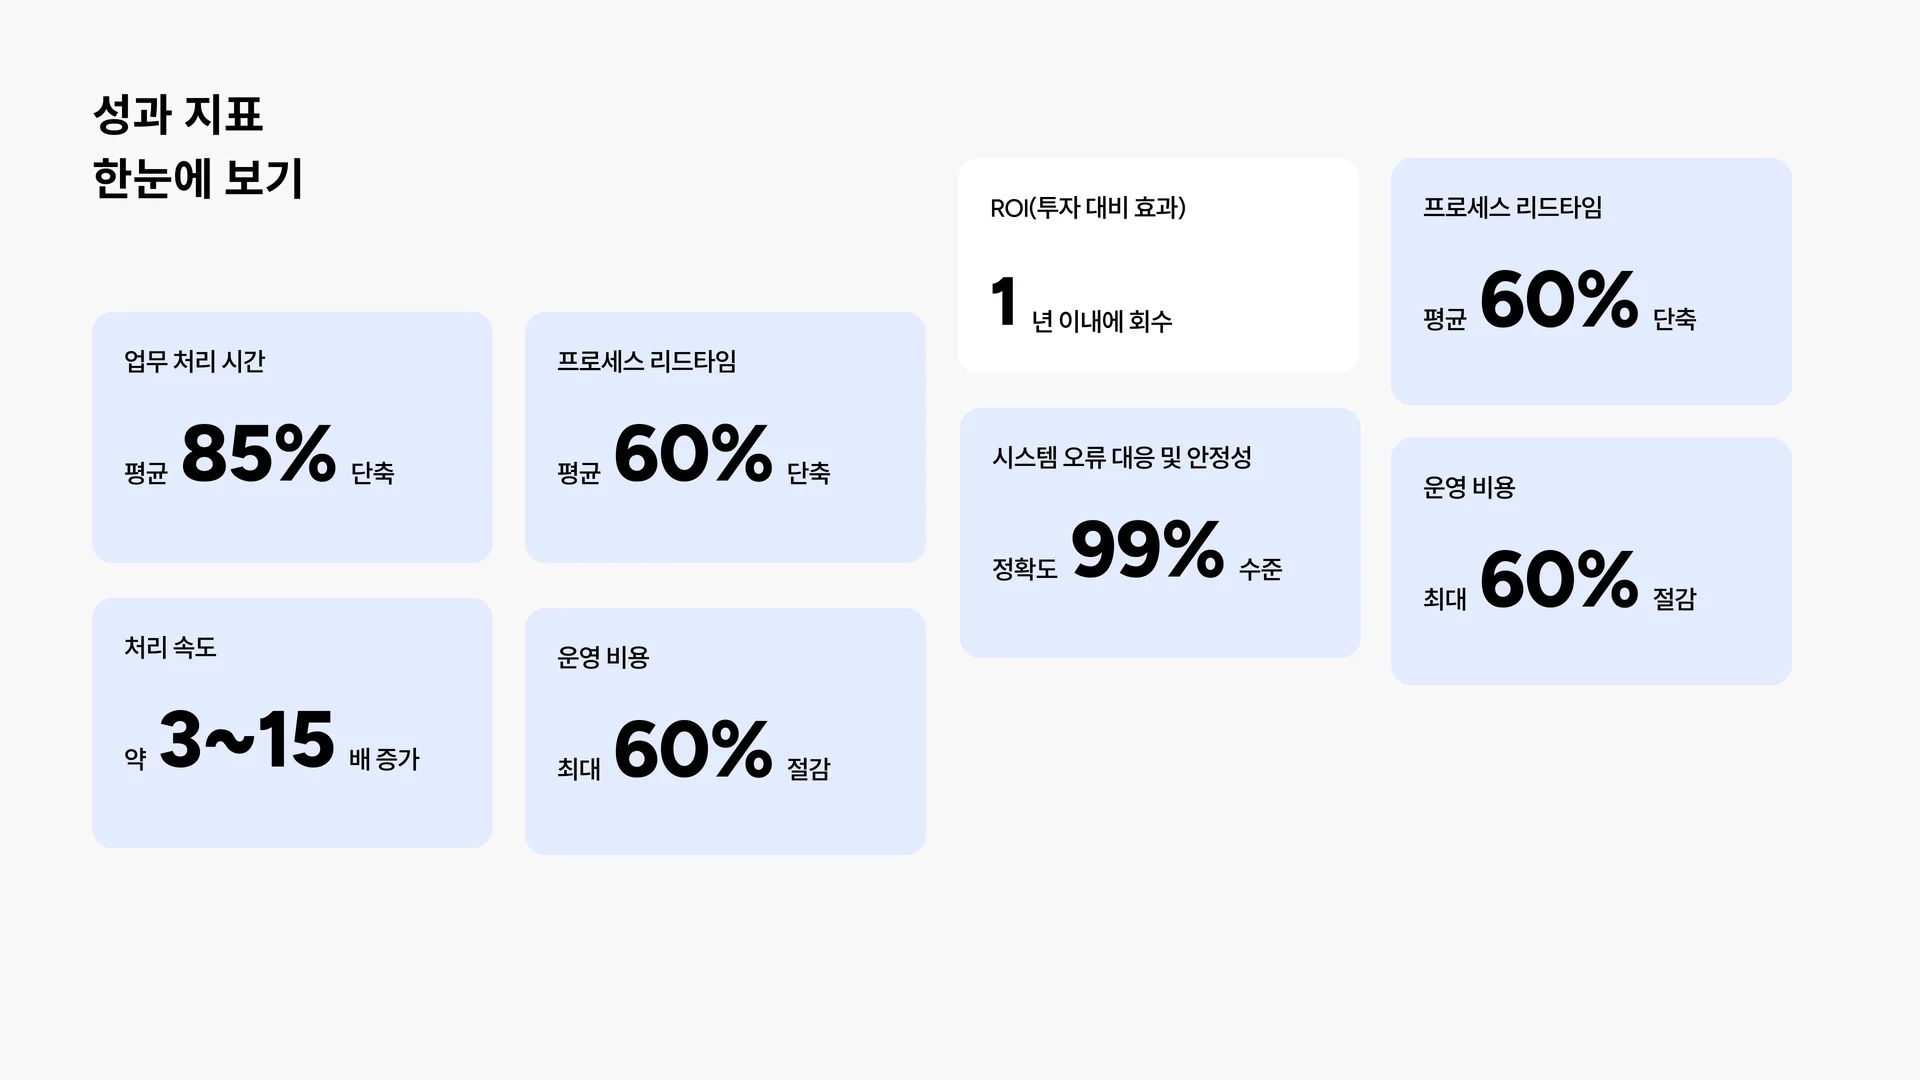Click '단축' next to the 85% figure

372,473
